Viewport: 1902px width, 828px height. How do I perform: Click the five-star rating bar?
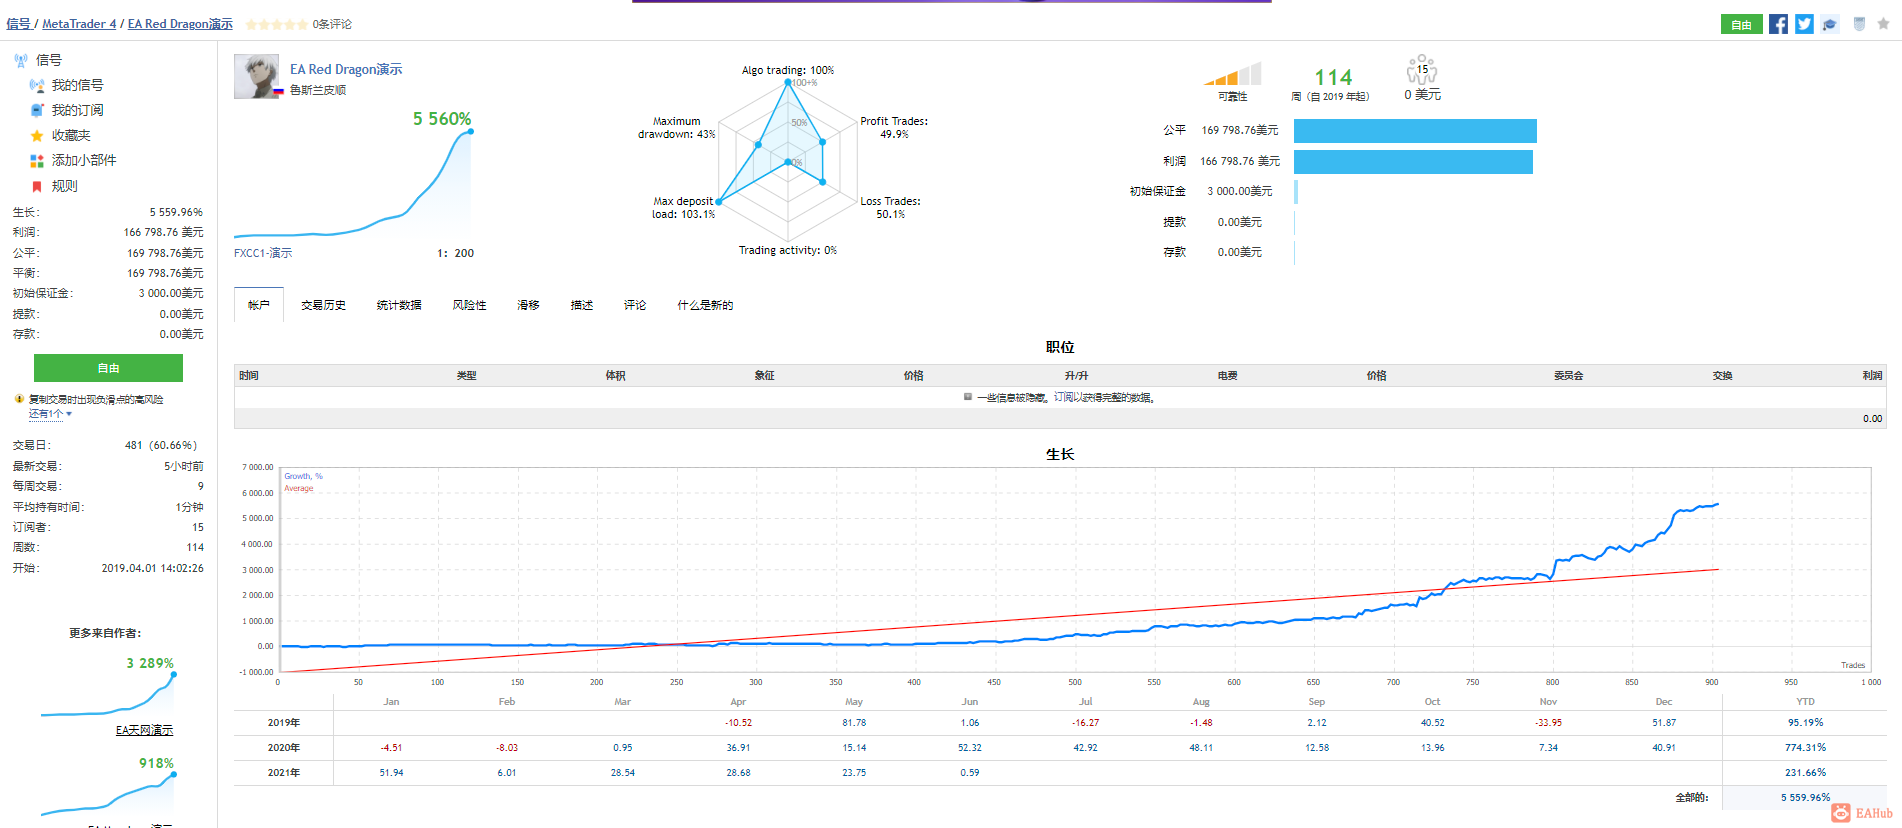(x=277, y=24)
